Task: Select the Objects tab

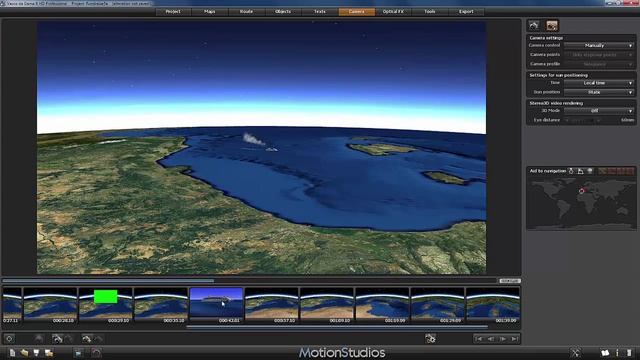Action: coord(283,12)
